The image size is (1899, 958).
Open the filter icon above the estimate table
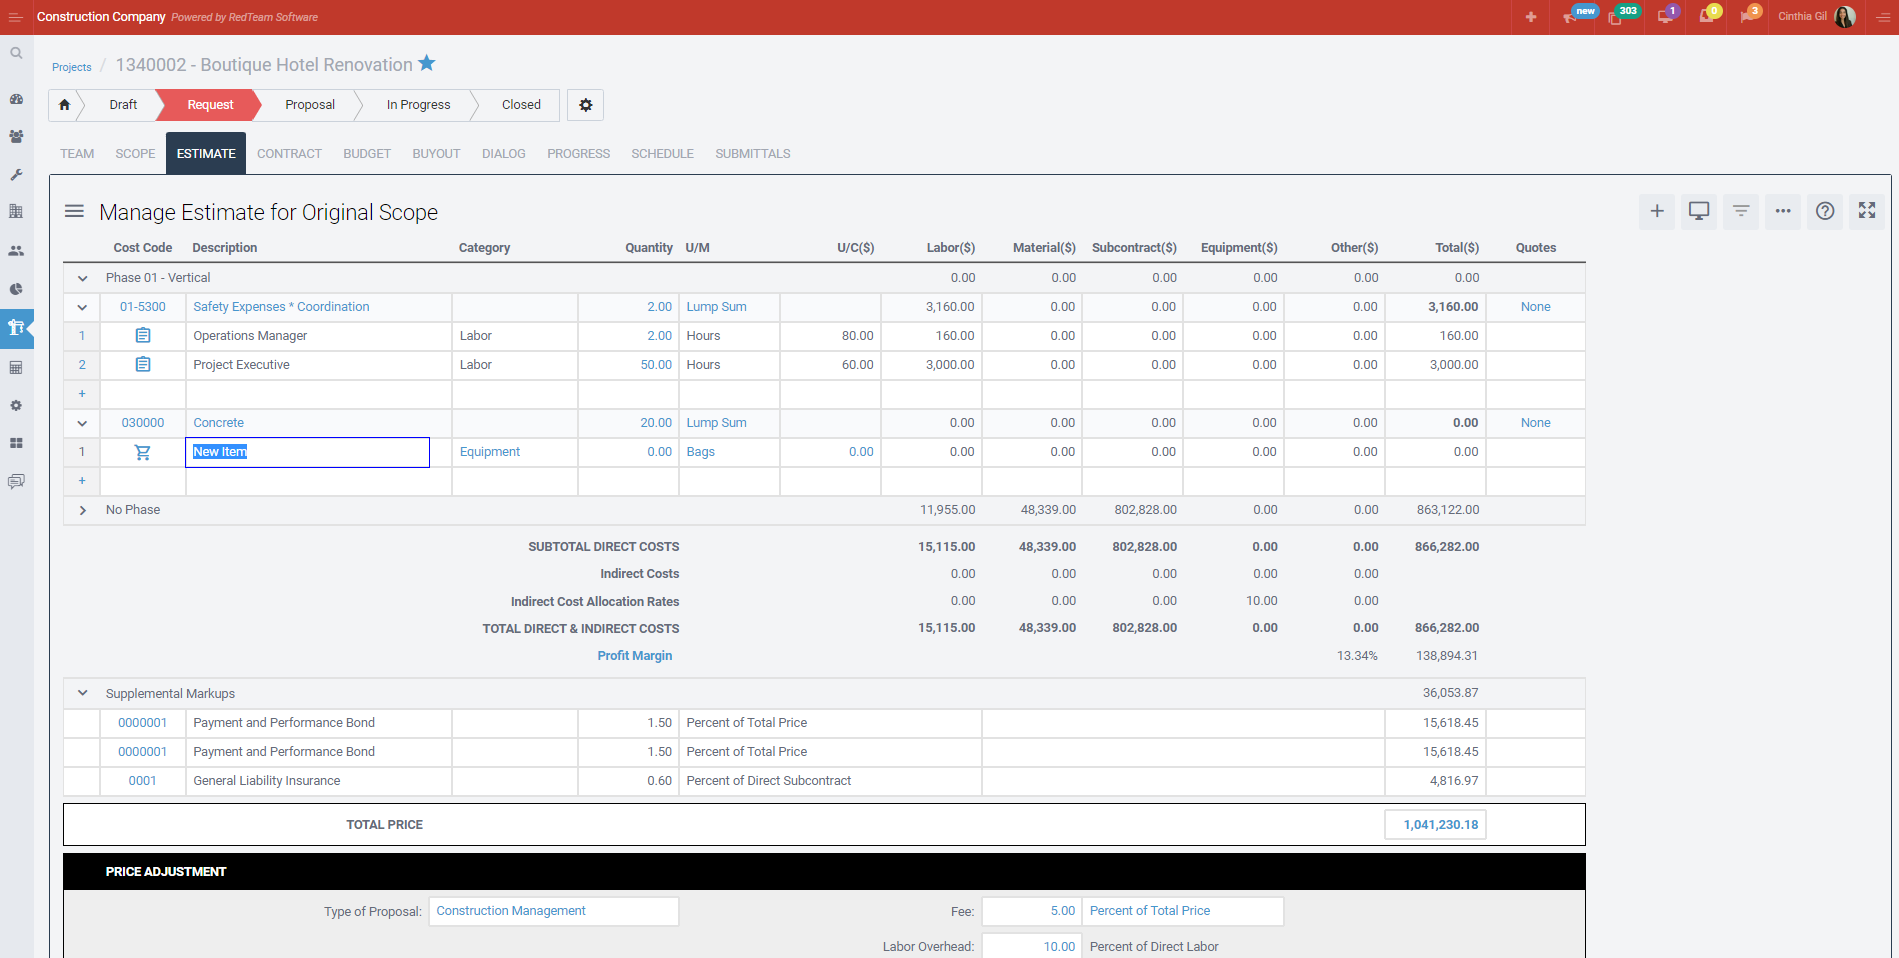[1740, 211]
